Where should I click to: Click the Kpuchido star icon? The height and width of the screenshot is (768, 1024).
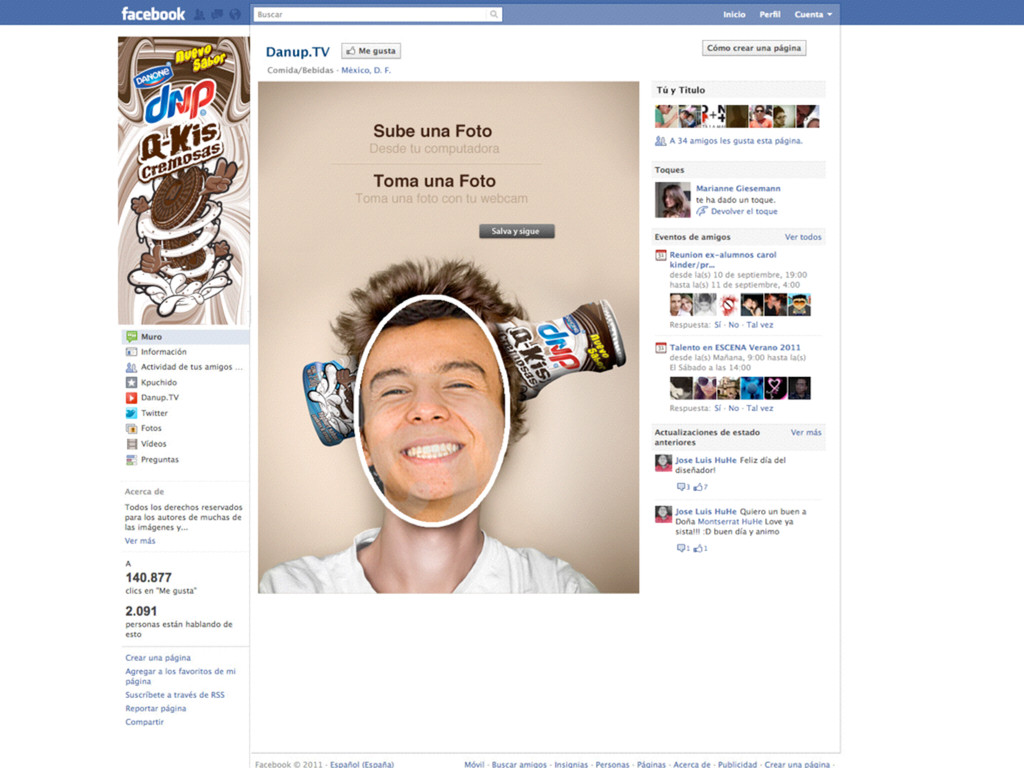click(x=131, y=382)
